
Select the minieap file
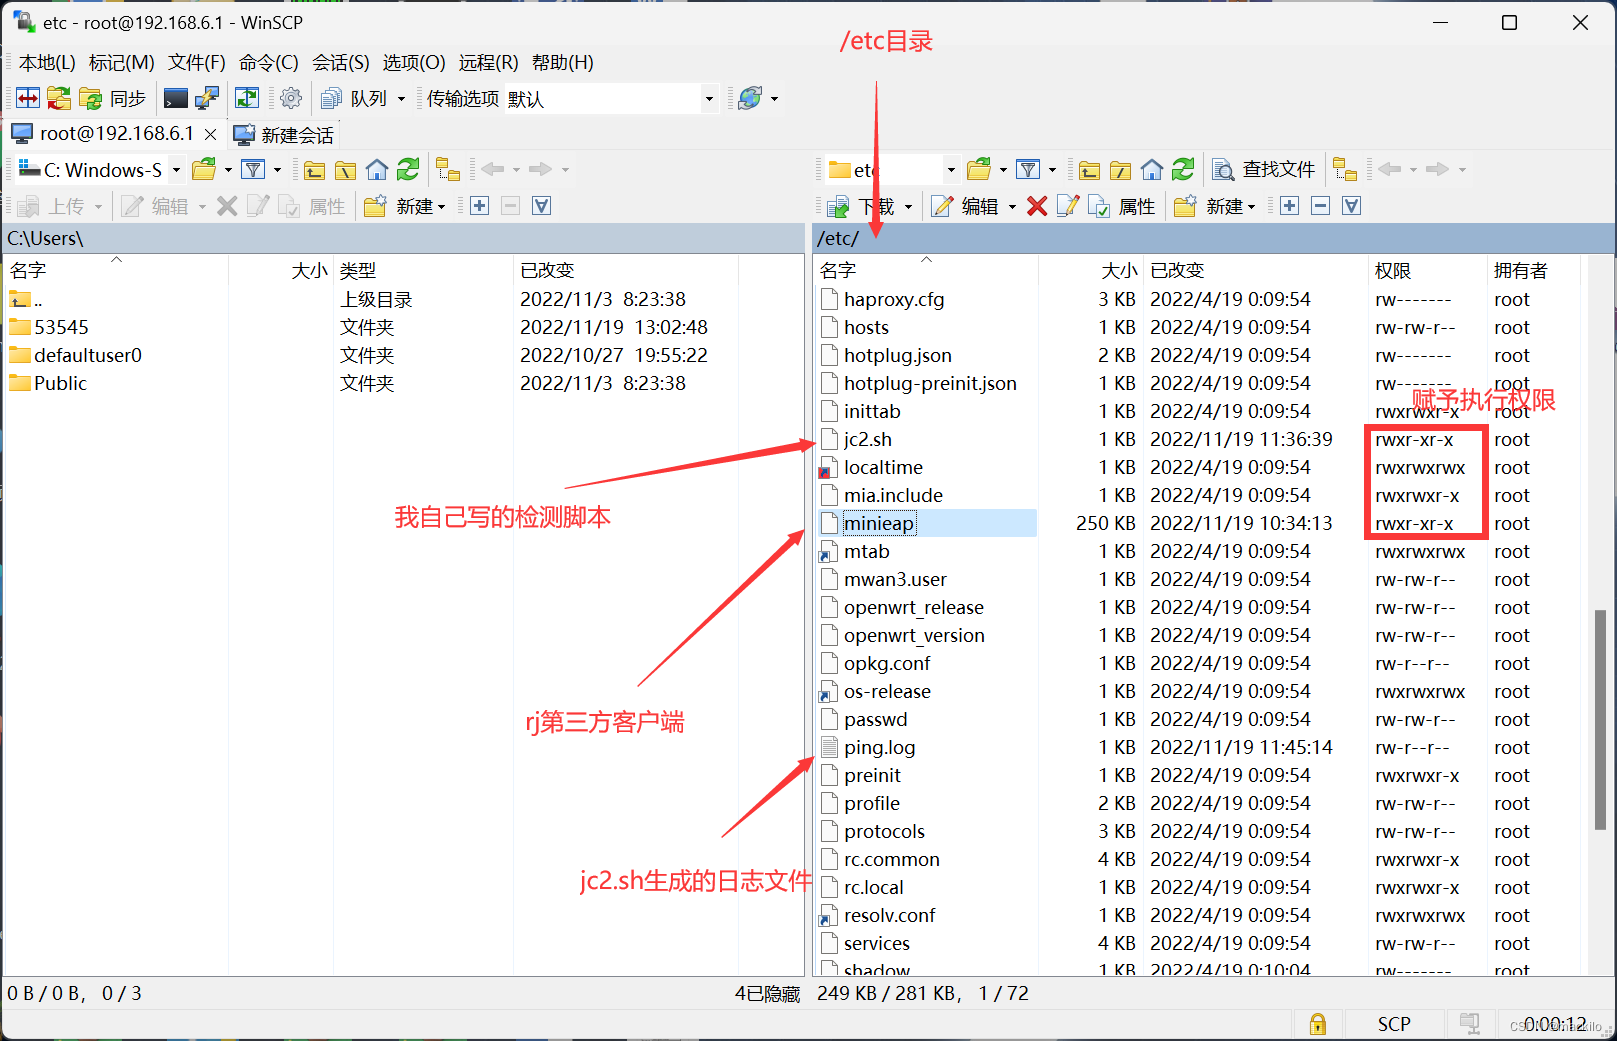(878, 523)
